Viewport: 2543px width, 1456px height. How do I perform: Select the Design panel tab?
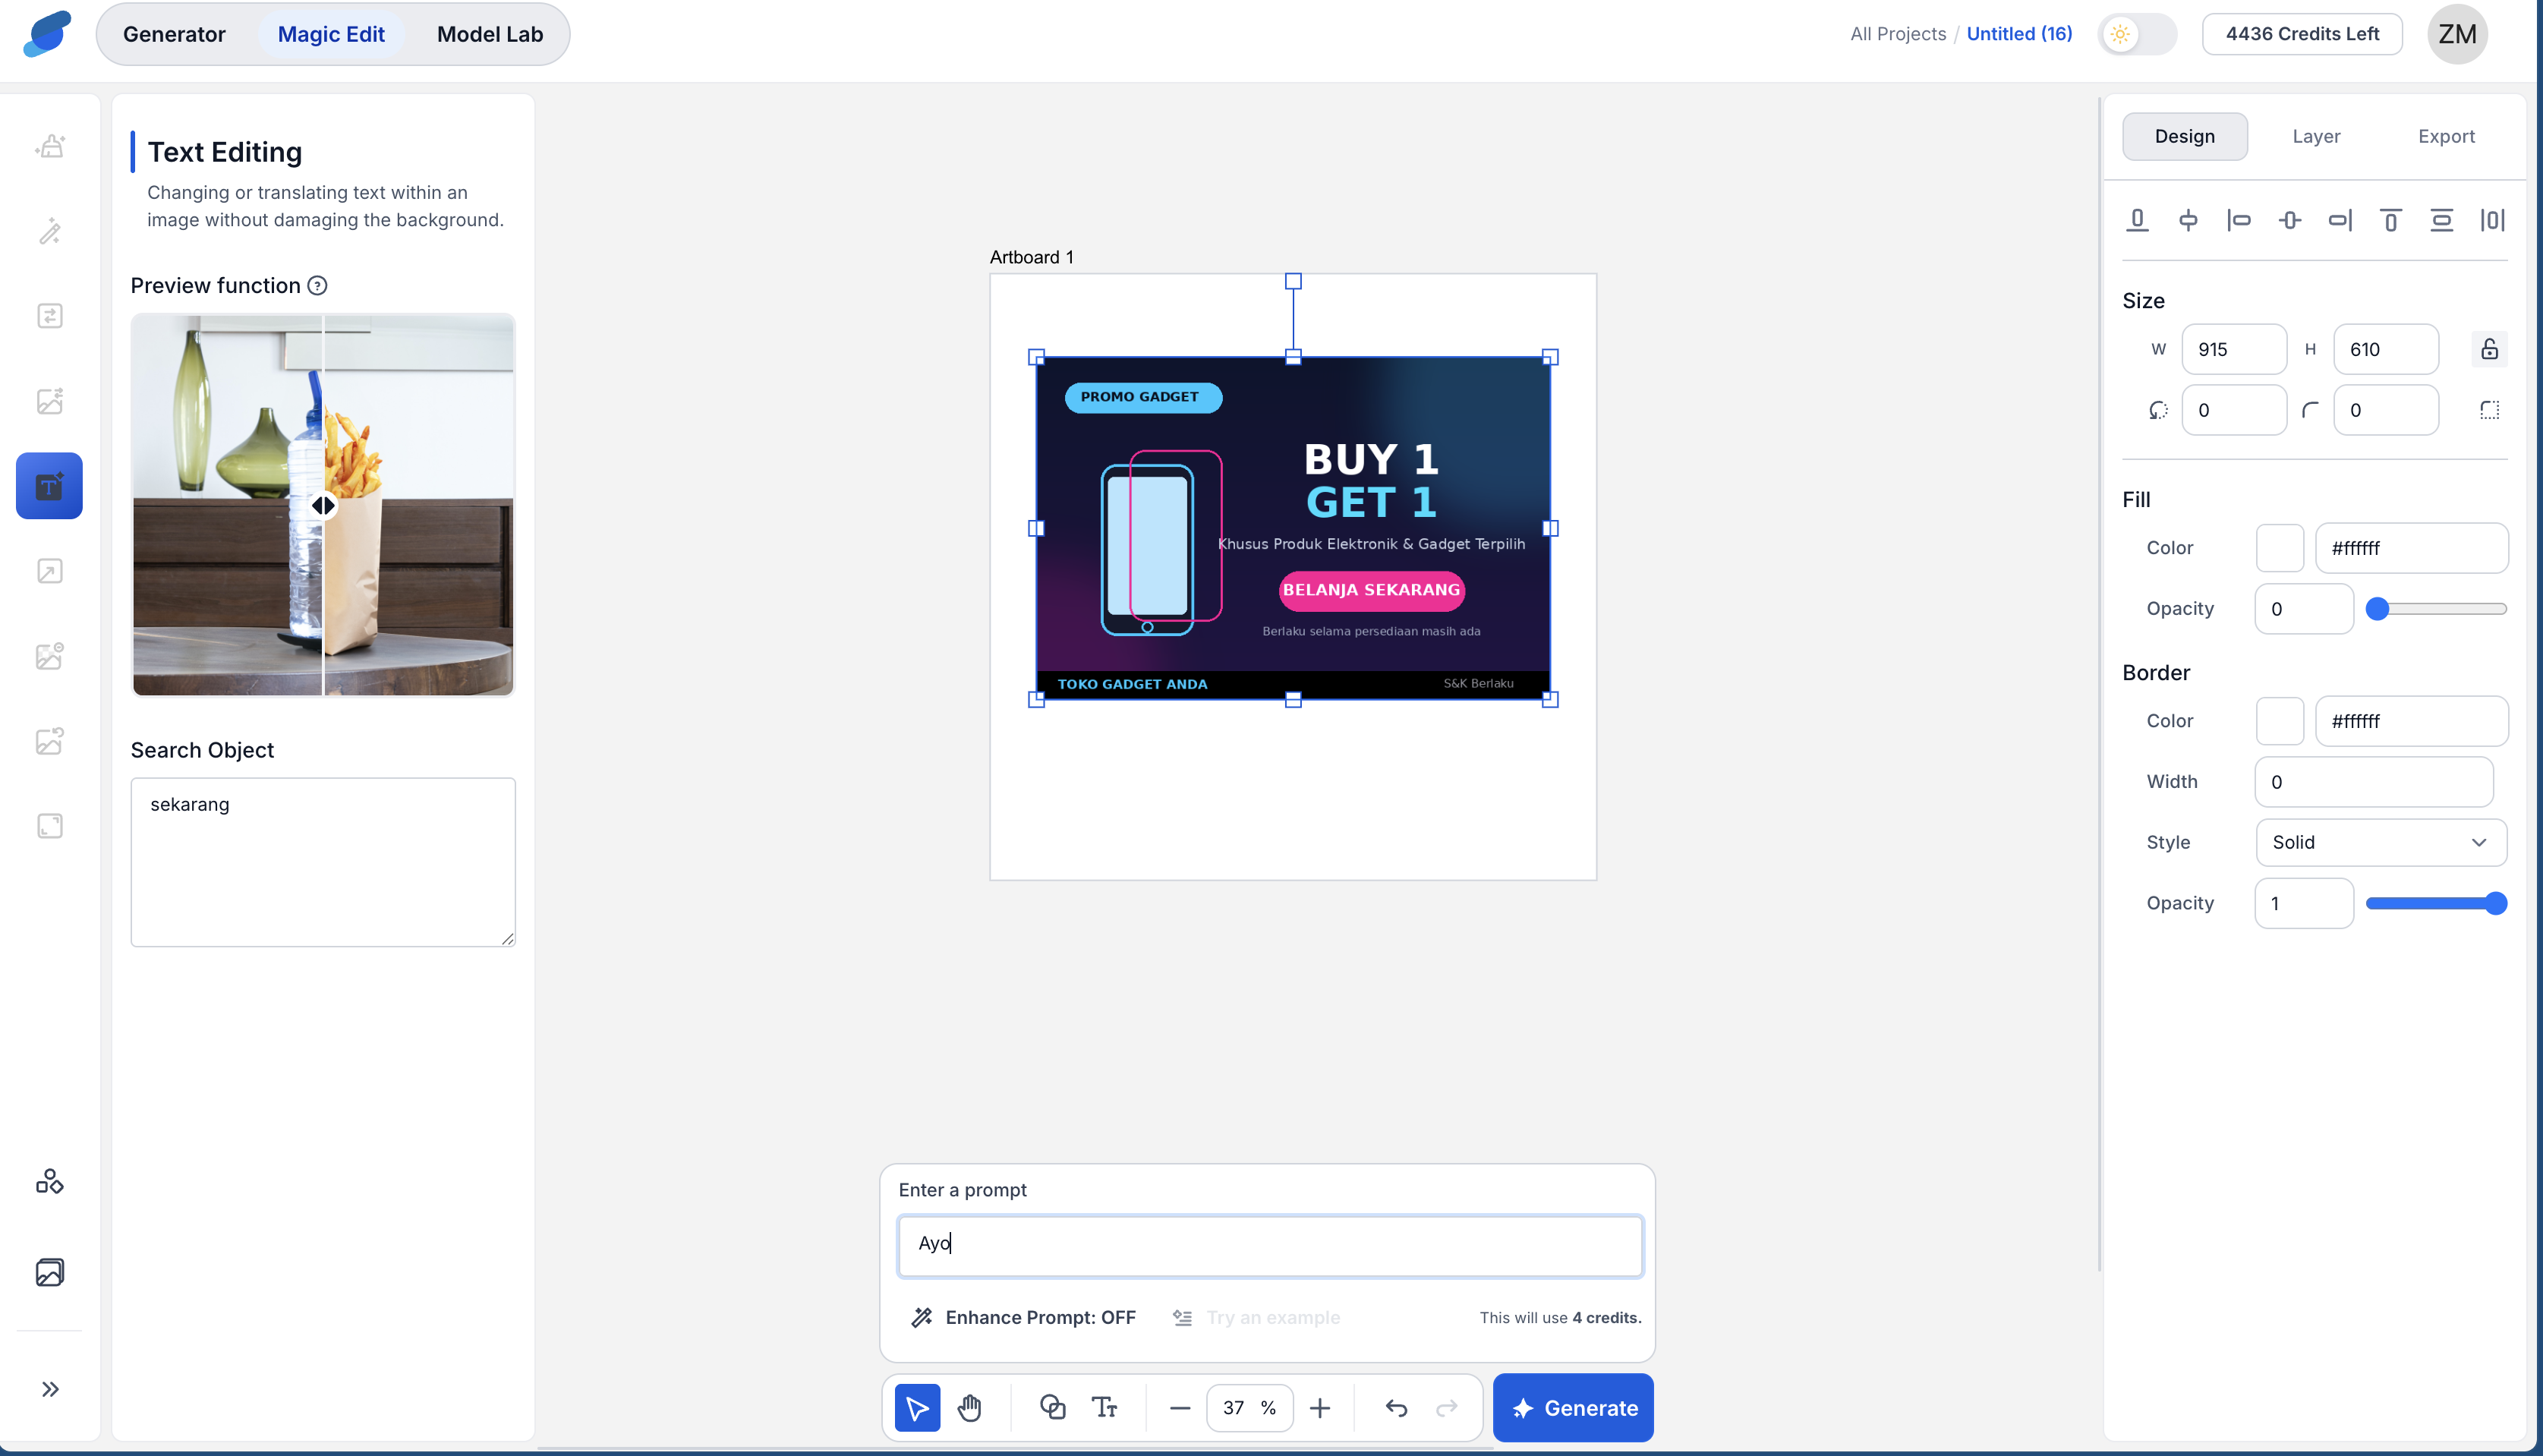(2185, 136)
